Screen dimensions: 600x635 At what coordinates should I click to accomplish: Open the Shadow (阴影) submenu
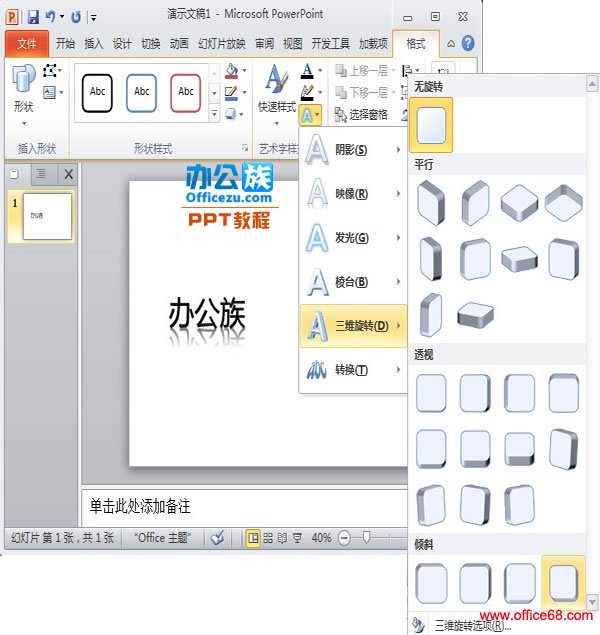[353, 150]
